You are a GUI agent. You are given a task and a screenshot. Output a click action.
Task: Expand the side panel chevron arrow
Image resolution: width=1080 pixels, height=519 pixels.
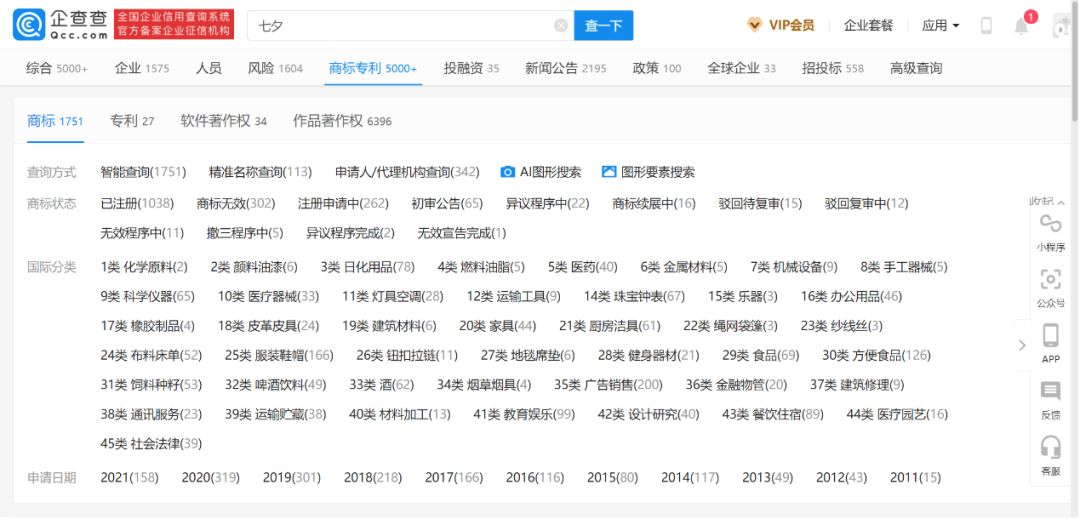point(1022,346)
